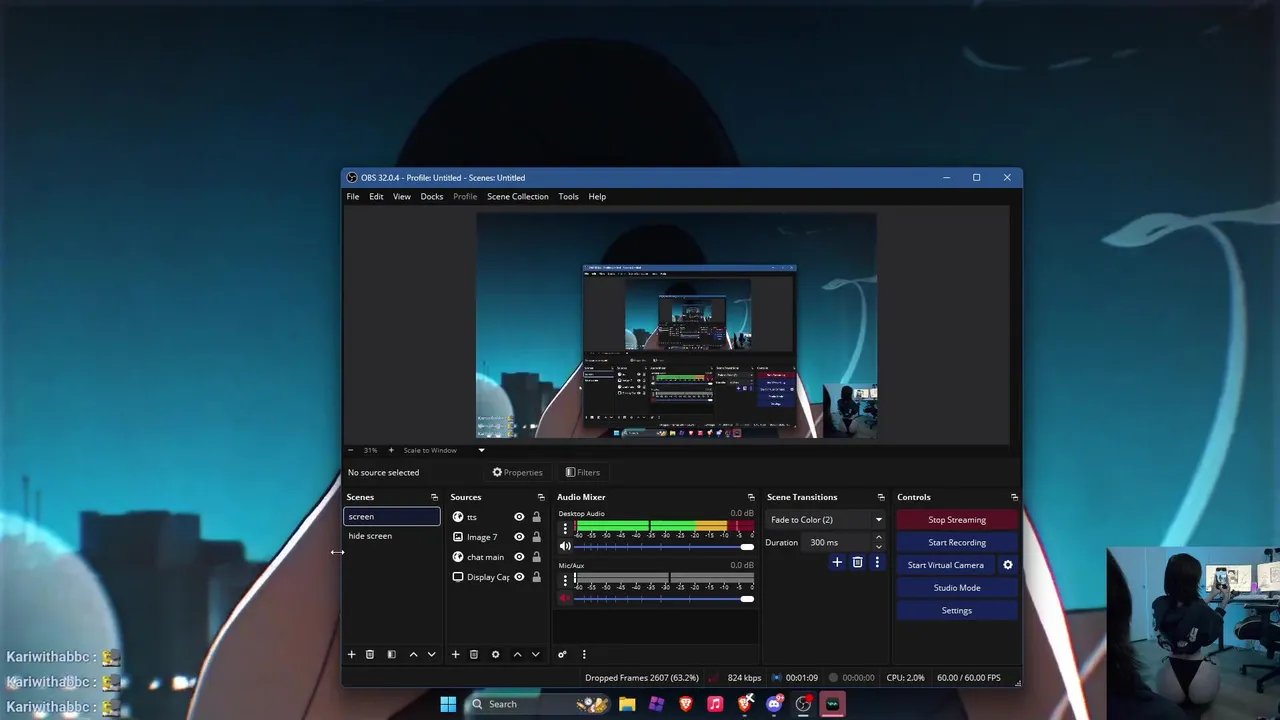This screenshot has width=1280, height=720.
Task: Open Brave browser from taskbar
Action: [x=686, y=704]
